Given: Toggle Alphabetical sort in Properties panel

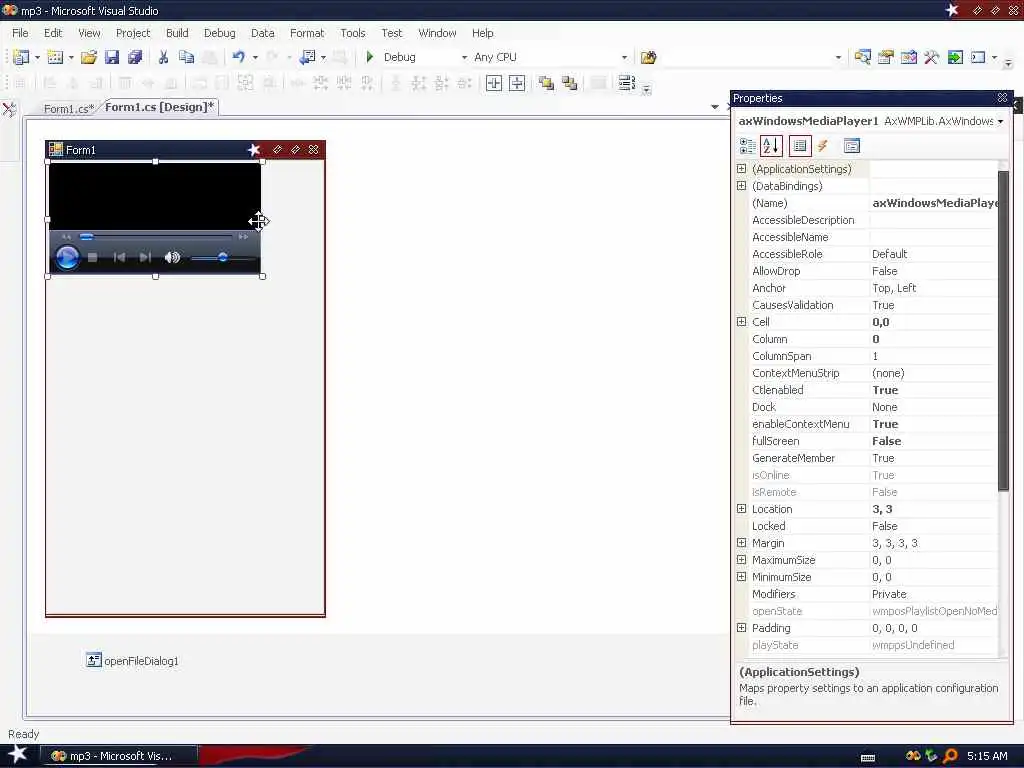Looking at the screenshot, I should pos(771,146).
